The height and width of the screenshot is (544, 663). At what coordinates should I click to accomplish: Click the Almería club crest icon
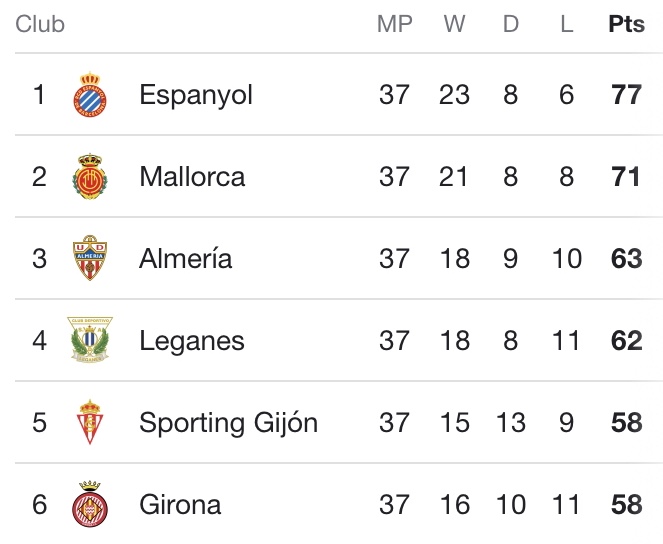[90, 259]
